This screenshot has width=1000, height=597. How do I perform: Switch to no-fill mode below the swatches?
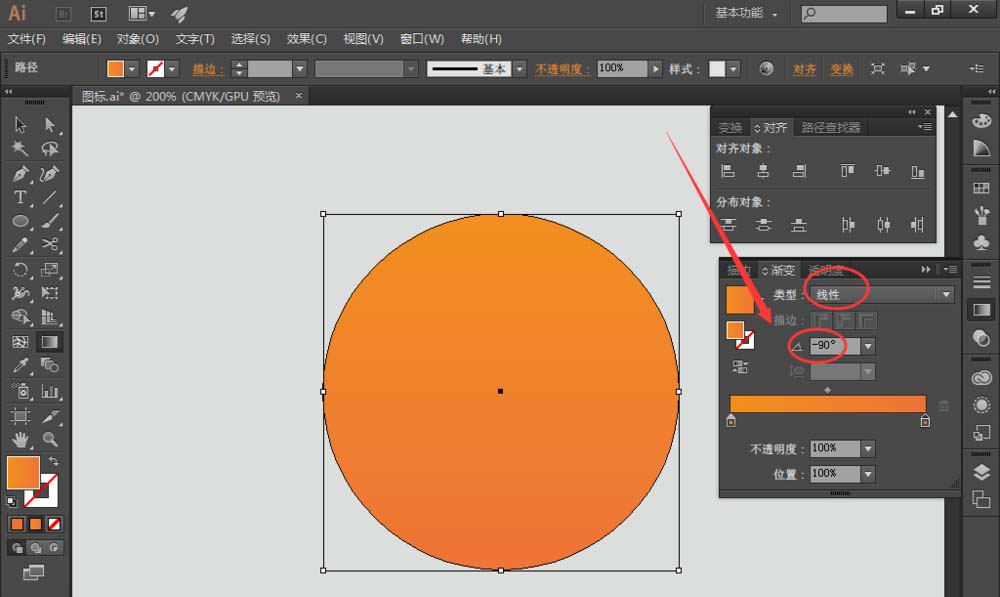[x=54, y=524]
